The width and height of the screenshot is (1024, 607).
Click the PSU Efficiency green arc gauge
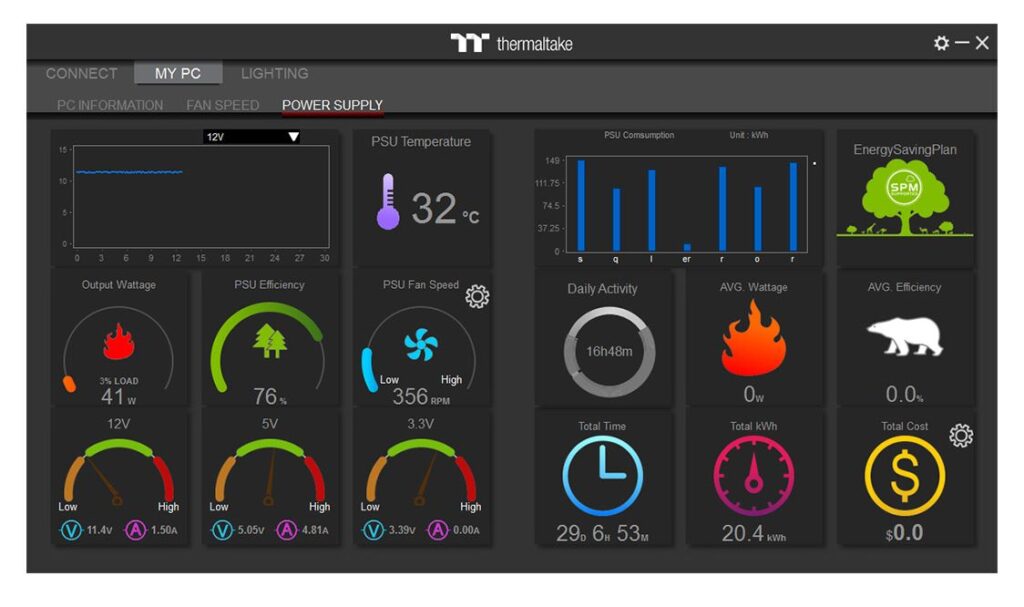point(268,347)
